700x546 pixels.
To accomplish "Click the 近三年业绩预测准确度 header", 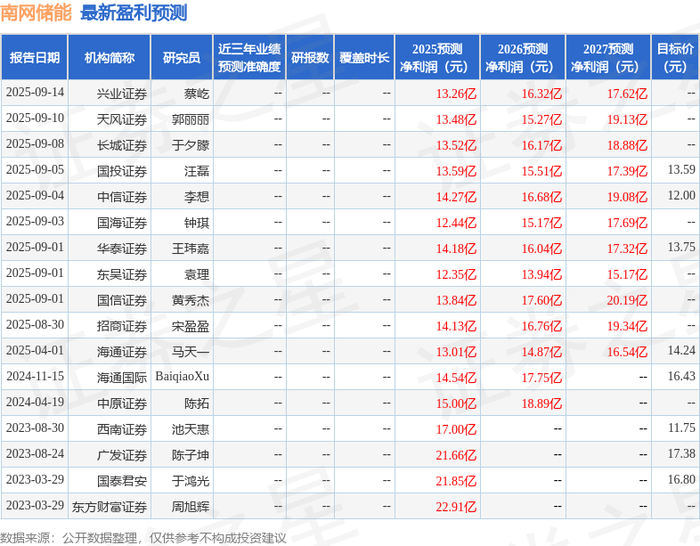I will (250, 58).
